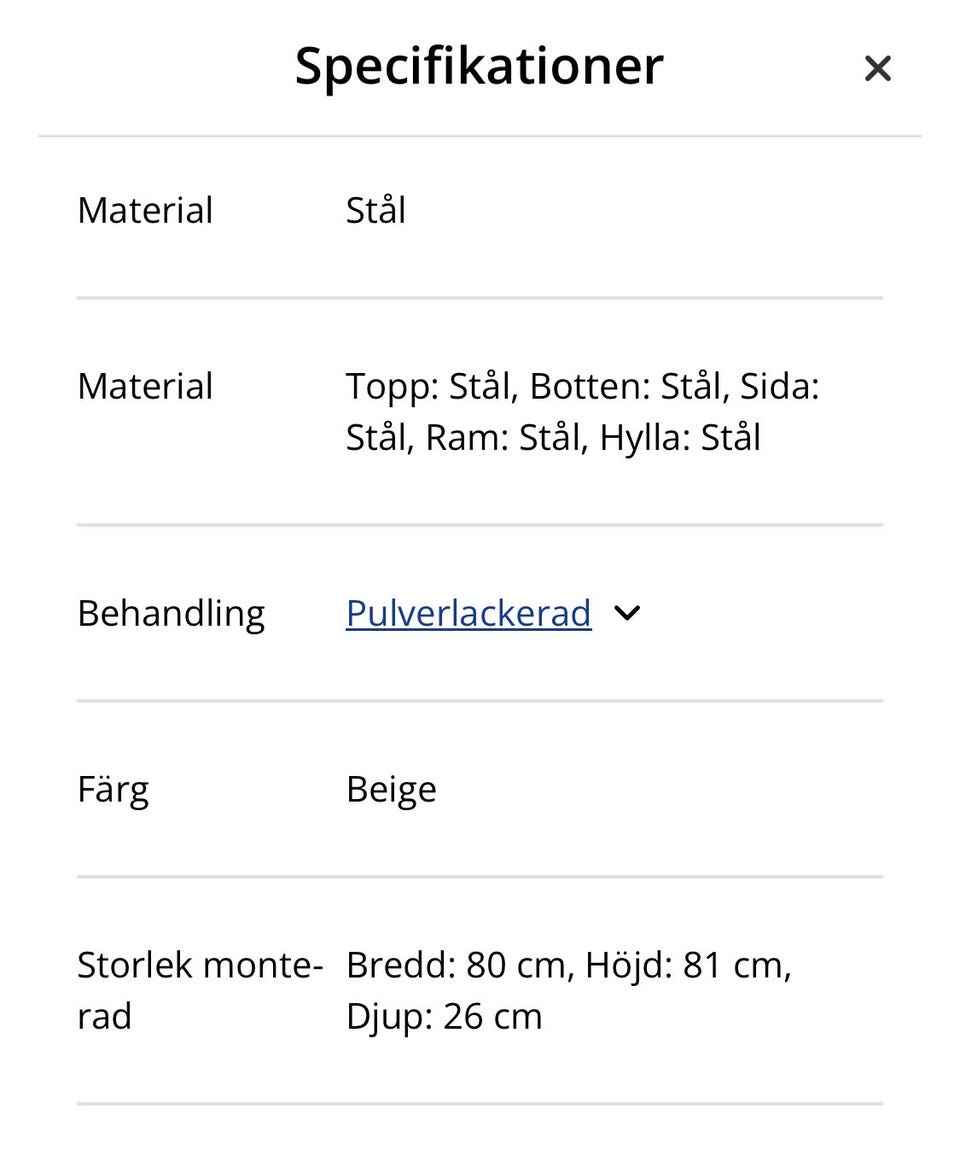Click the Färg label
The width and height of the screenshot is (960, 1167).
(113, 790)
